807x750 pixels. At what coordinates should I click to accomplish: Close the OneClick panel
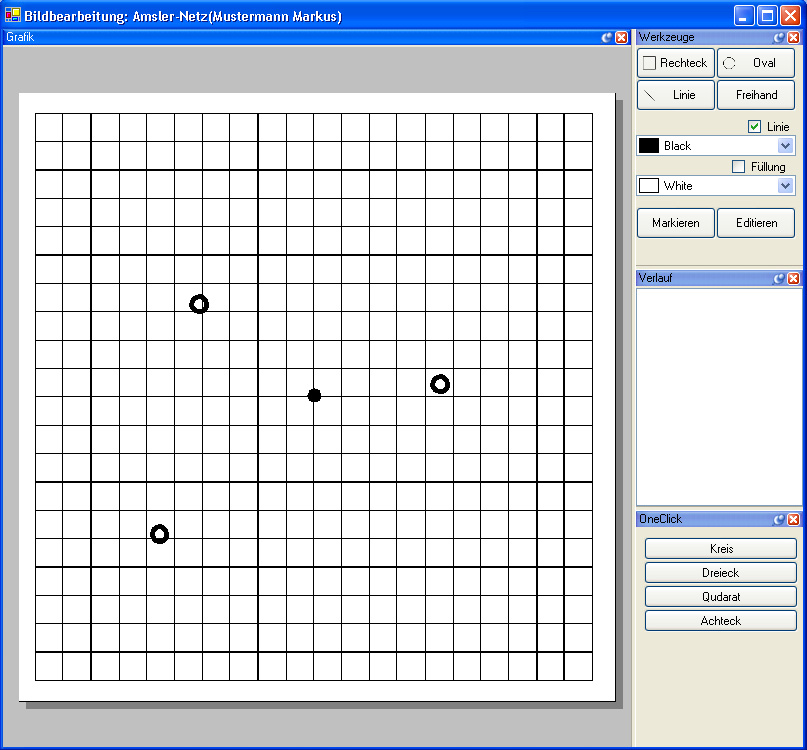coord(794,519)
